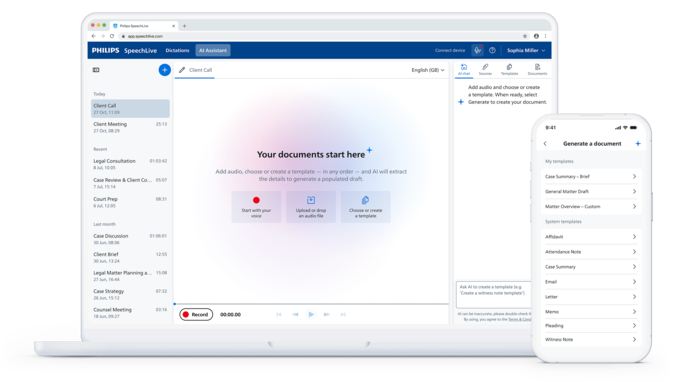Click the phone's back chevron
Screen dimensions: 700x382
coord(545,144)
